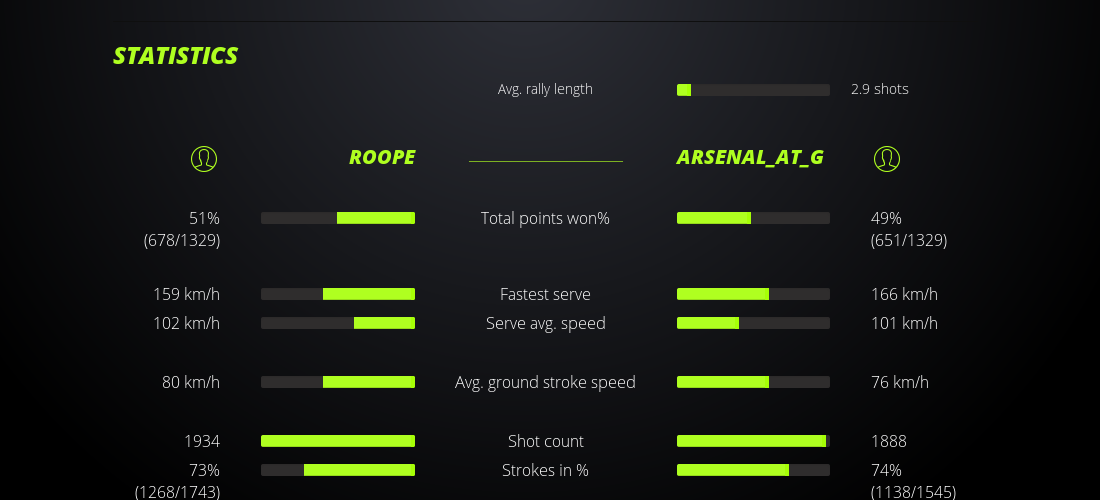Click ARSENAL_AT_G's Fastest serve bar
This screenshot has width=1100, height=500.
coord(753,294)
